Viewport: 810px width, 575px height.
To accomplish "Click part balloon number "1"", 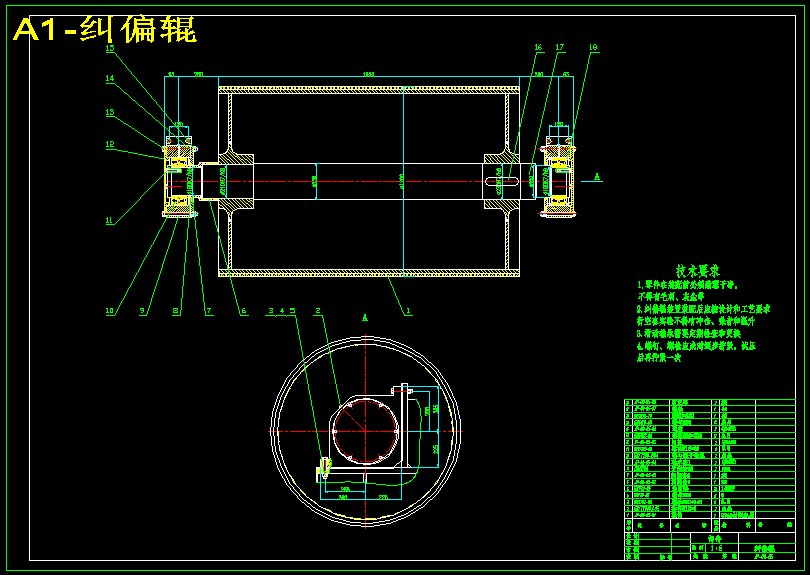I will point(408,311).
